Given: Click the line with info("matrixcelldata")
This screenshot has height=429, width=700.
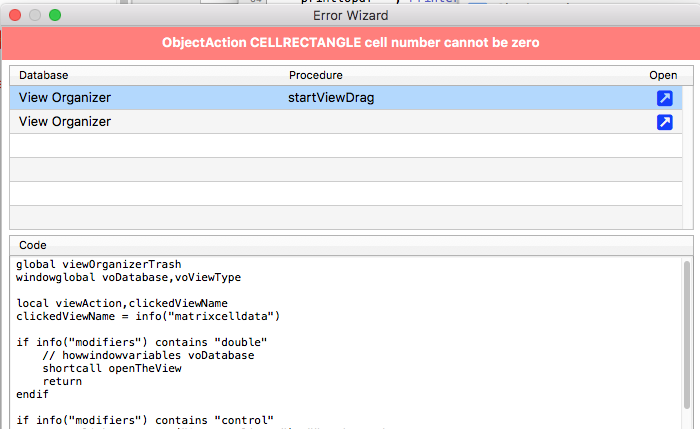Looking at the screenshot, I should (148, 316).
